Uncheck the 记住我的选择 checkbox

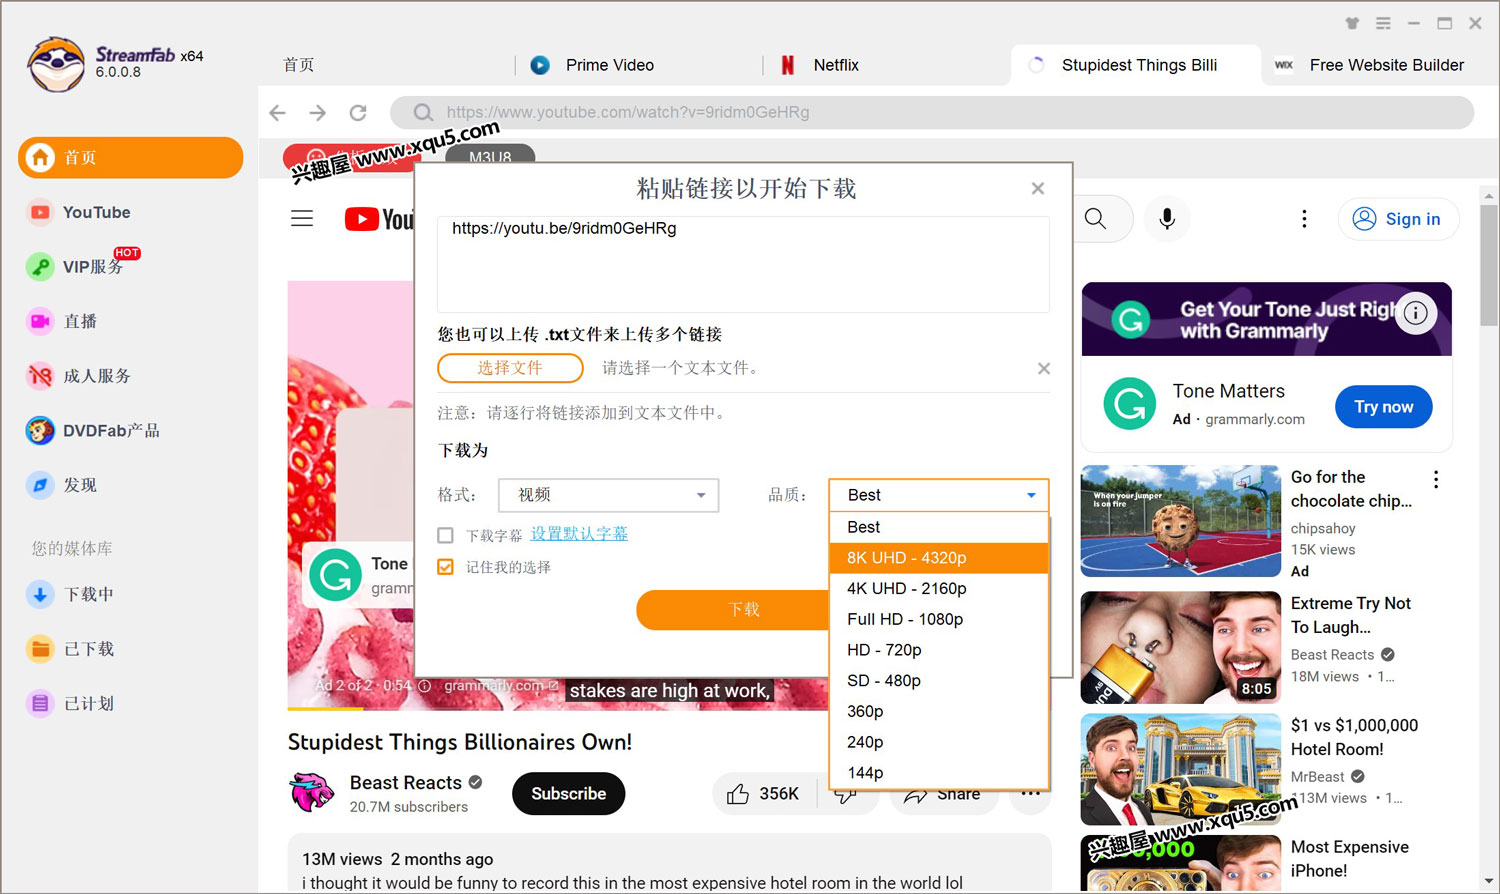click(446, 567)
